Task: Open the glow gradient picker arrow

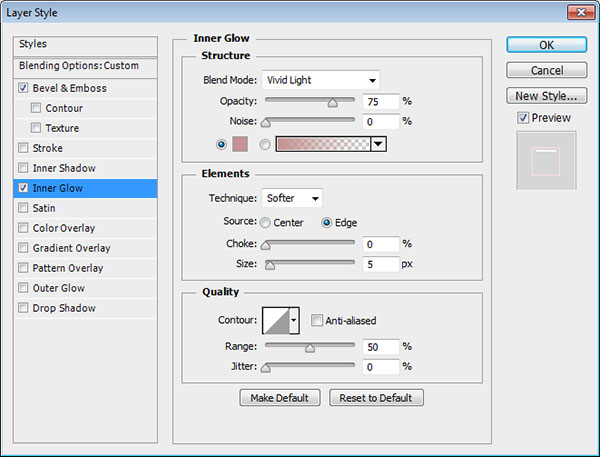Action: 378,143
